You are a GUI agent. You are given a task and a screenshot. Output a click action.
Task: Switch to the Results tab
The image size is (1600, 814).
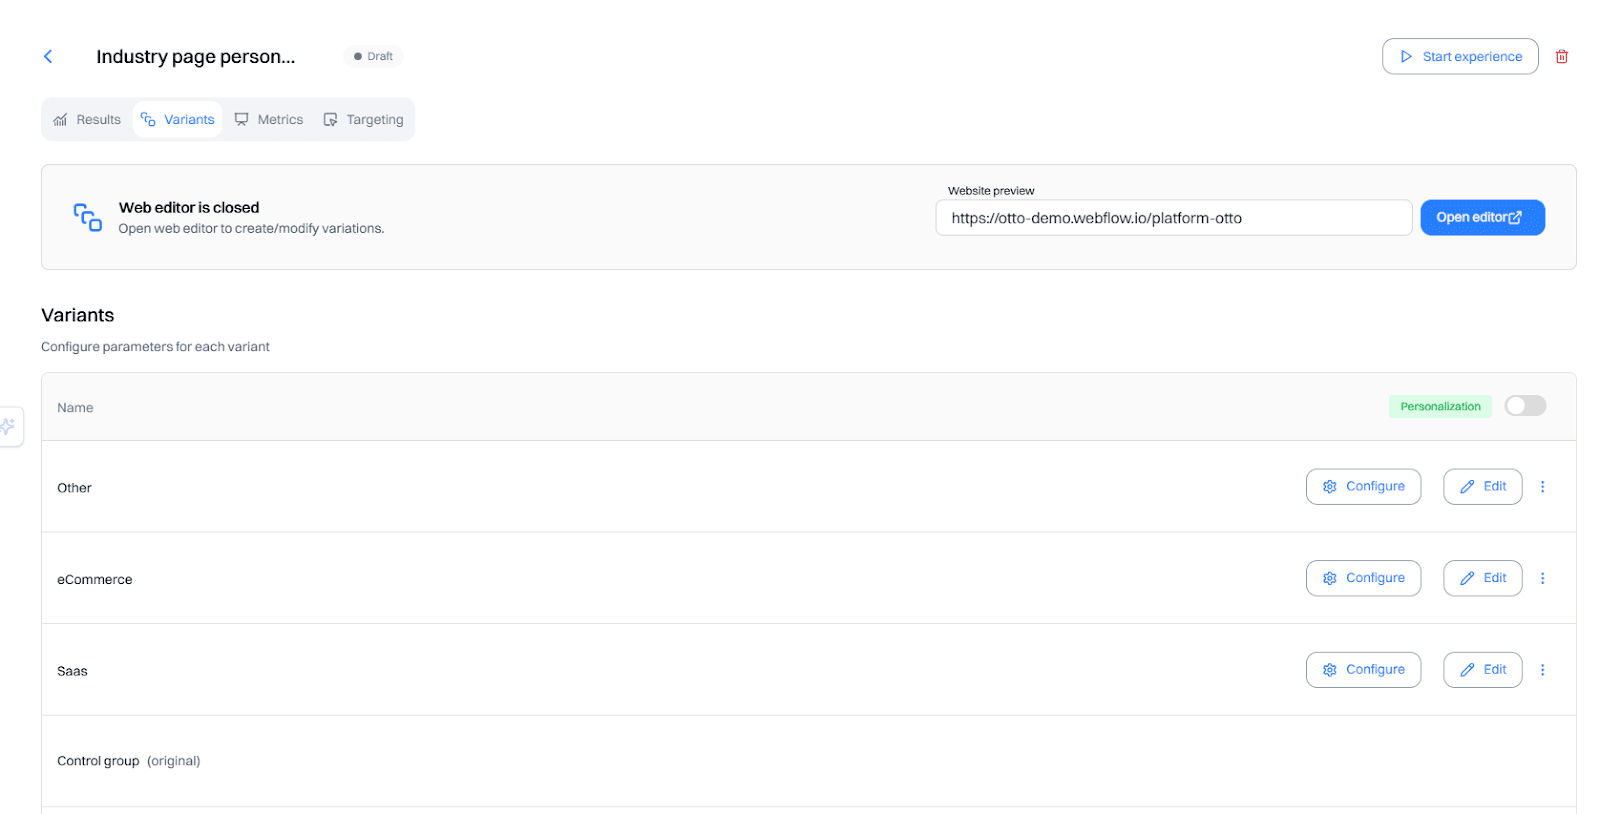pos(88,120)
